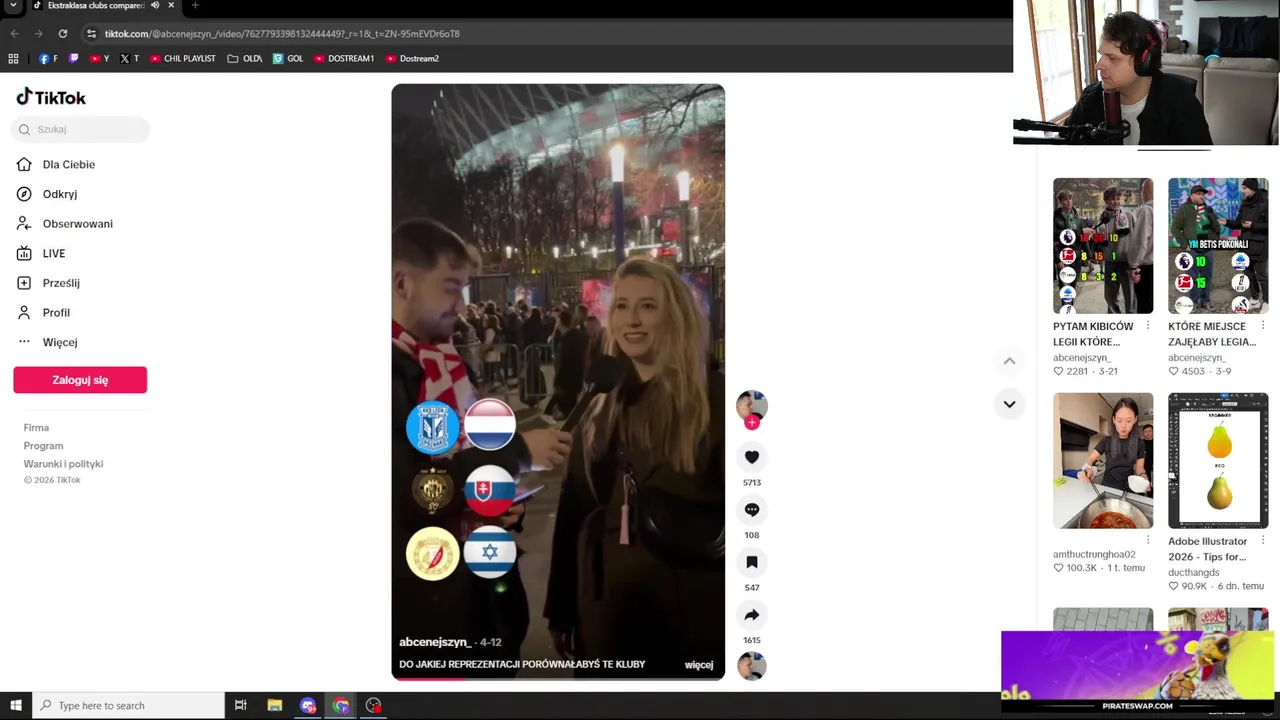The width and height of the screenshot is (1280, 720).
Task: Open the YouTube Y bookmark
Action: click(99, 59)
